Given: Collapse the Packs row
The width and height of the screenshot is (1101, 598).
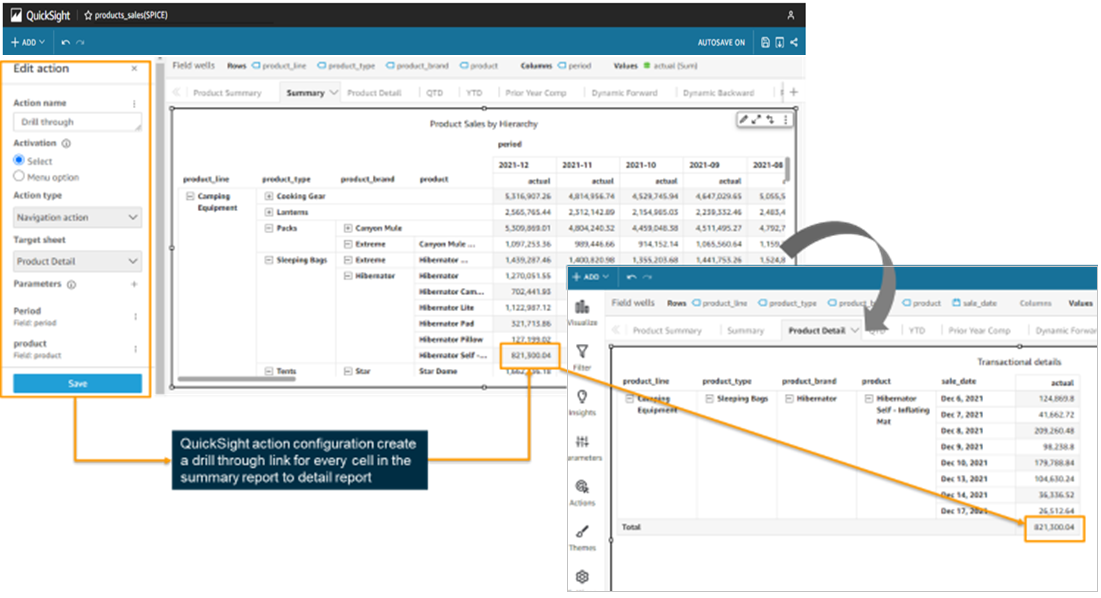Looking at the screenshot, I should (268, 228).
